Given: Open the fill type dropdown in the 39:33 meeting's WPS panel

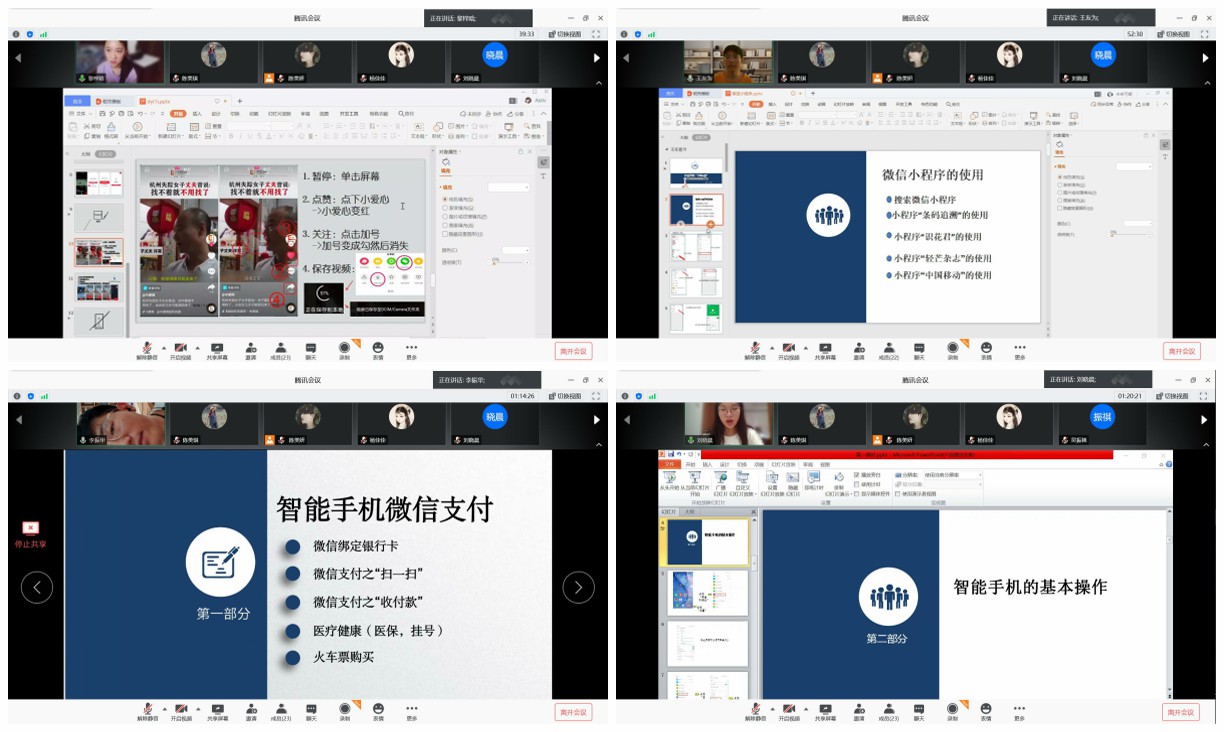Looking at the screenshot, I should click(x=509, y=187).
